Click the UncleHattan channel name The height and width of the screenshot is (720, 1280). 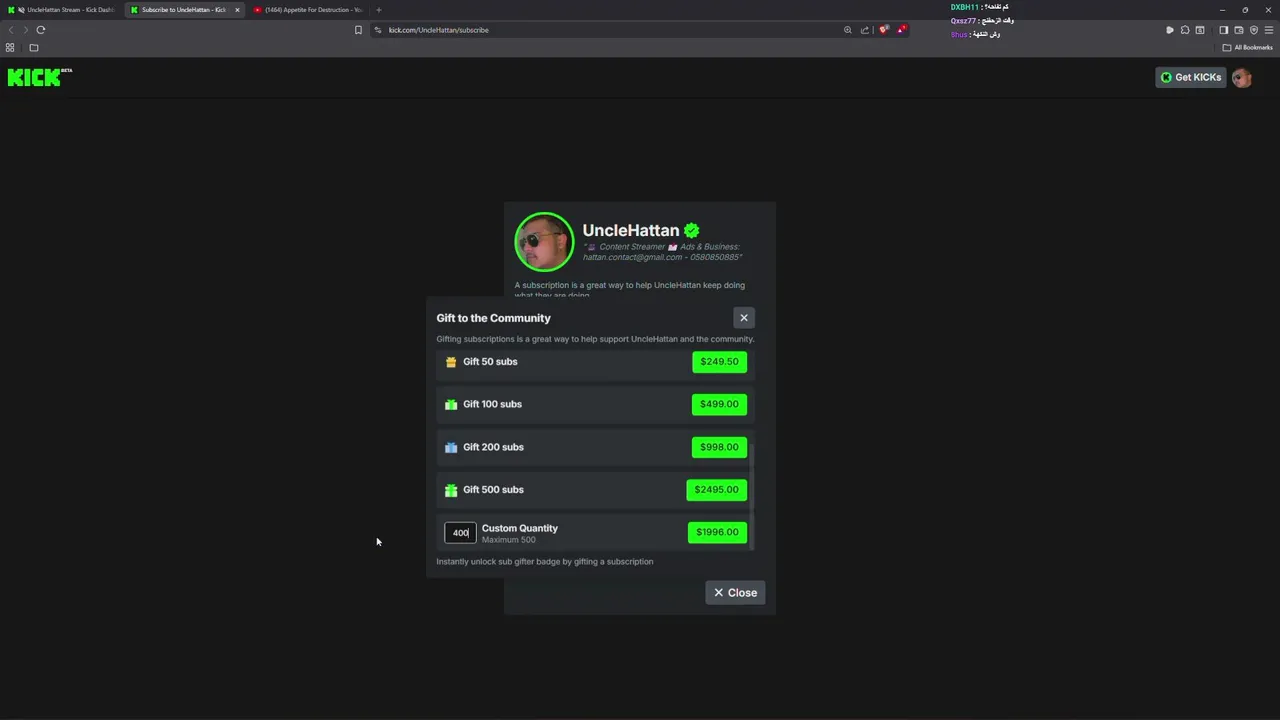[x=631, y=230]
